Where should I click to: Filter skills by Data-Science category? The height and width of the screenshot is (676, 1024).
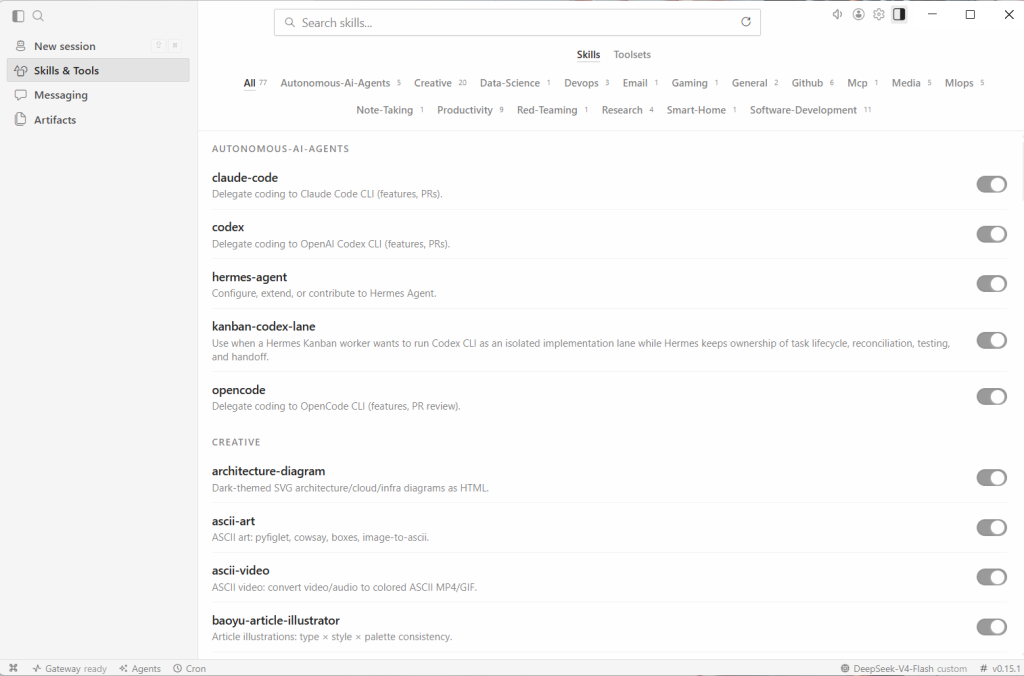pyautogui.click(x=515, y=83)
